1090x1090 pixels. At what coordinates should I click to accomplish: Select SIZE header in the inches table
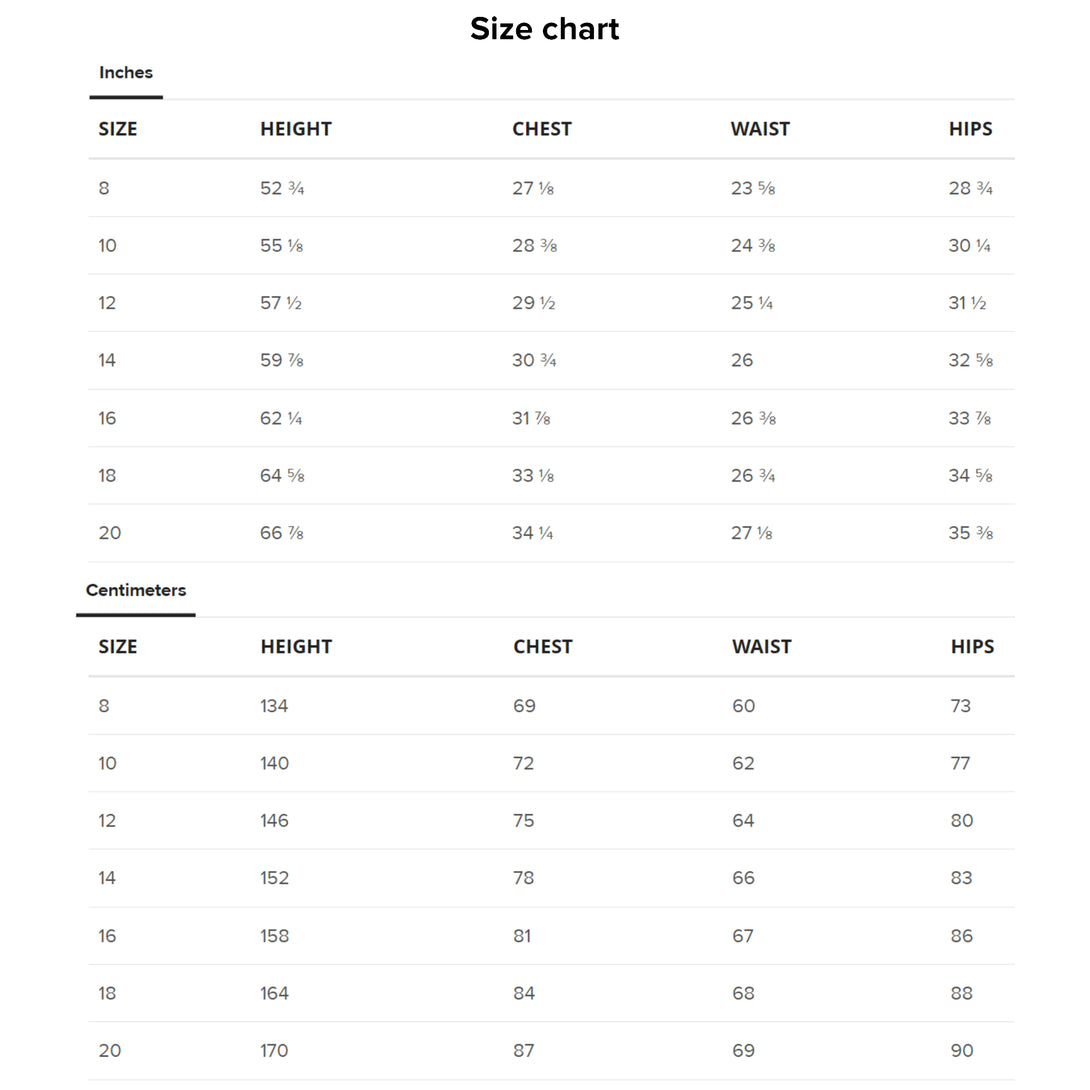pyautogui.click(x=118, y=129)
